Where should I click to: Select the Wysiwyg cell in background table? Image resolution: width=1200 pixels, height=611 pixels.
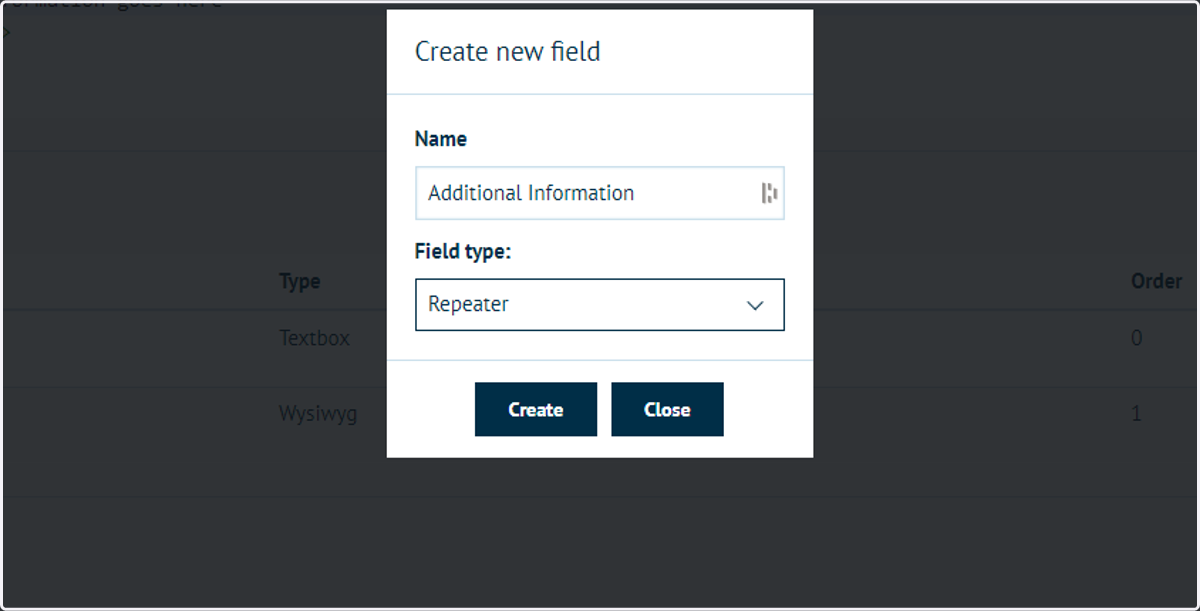coord(317,414)
